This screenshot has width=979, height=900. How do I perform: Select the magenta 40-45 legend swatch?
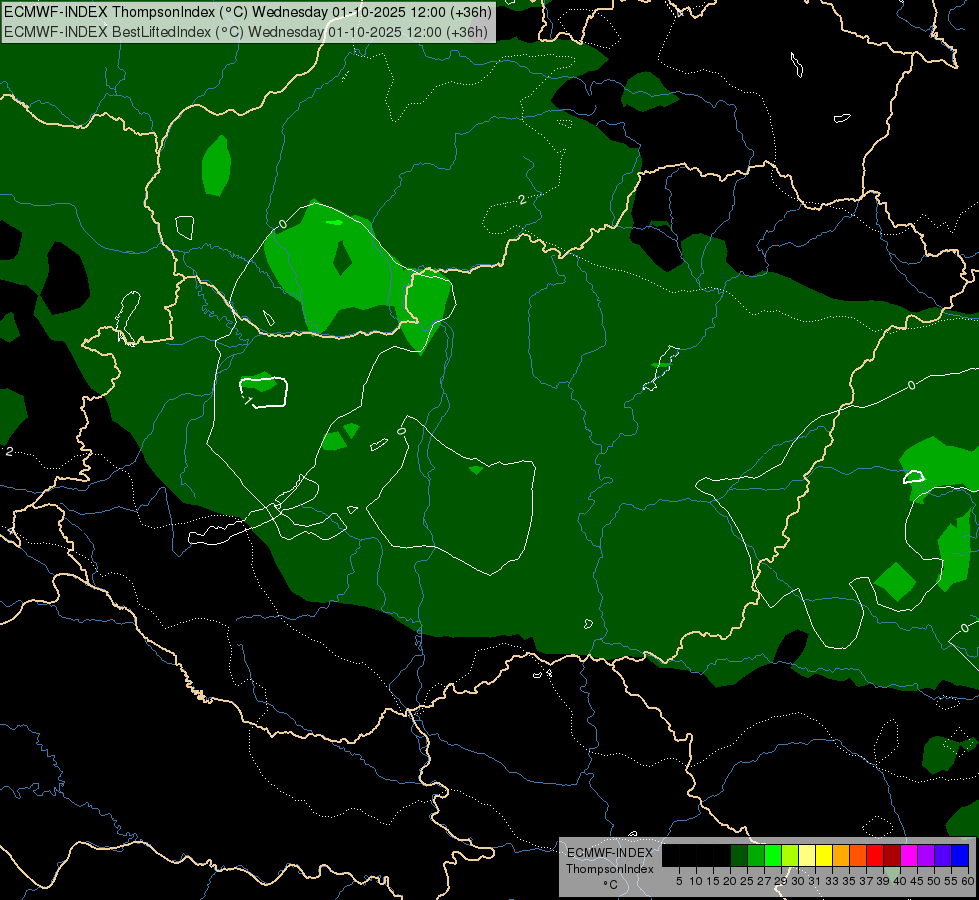[x=910, y=855]
